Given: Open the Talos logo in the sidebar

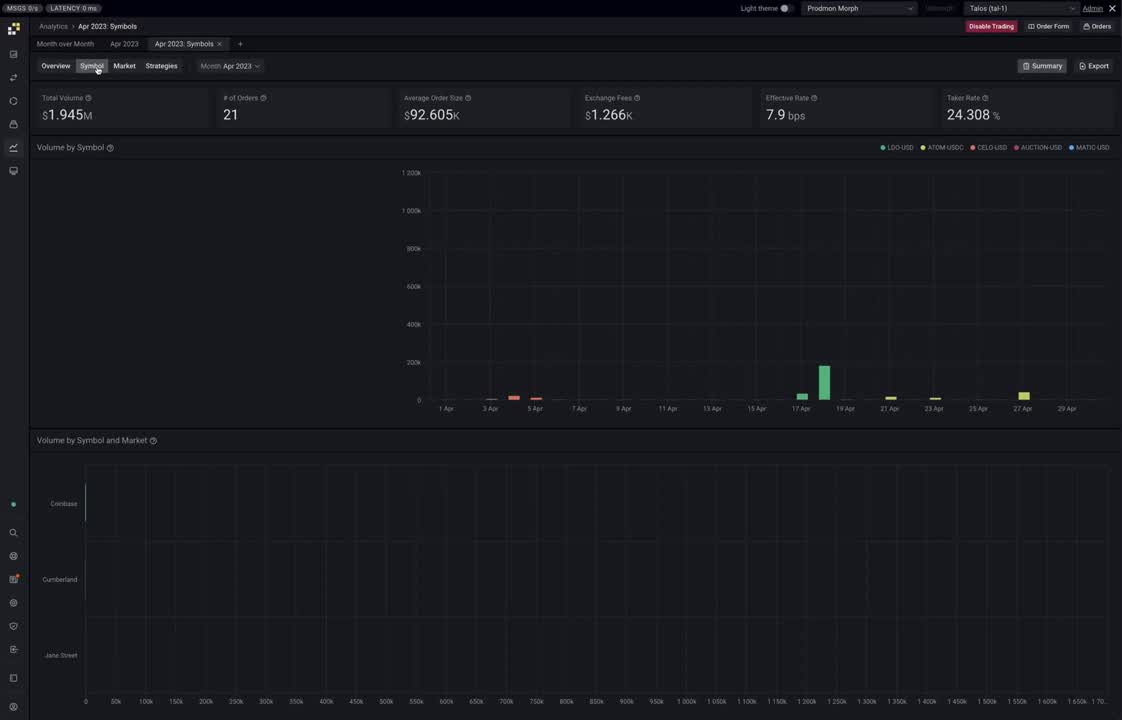Looking at the screenshot, I should 13,28.
